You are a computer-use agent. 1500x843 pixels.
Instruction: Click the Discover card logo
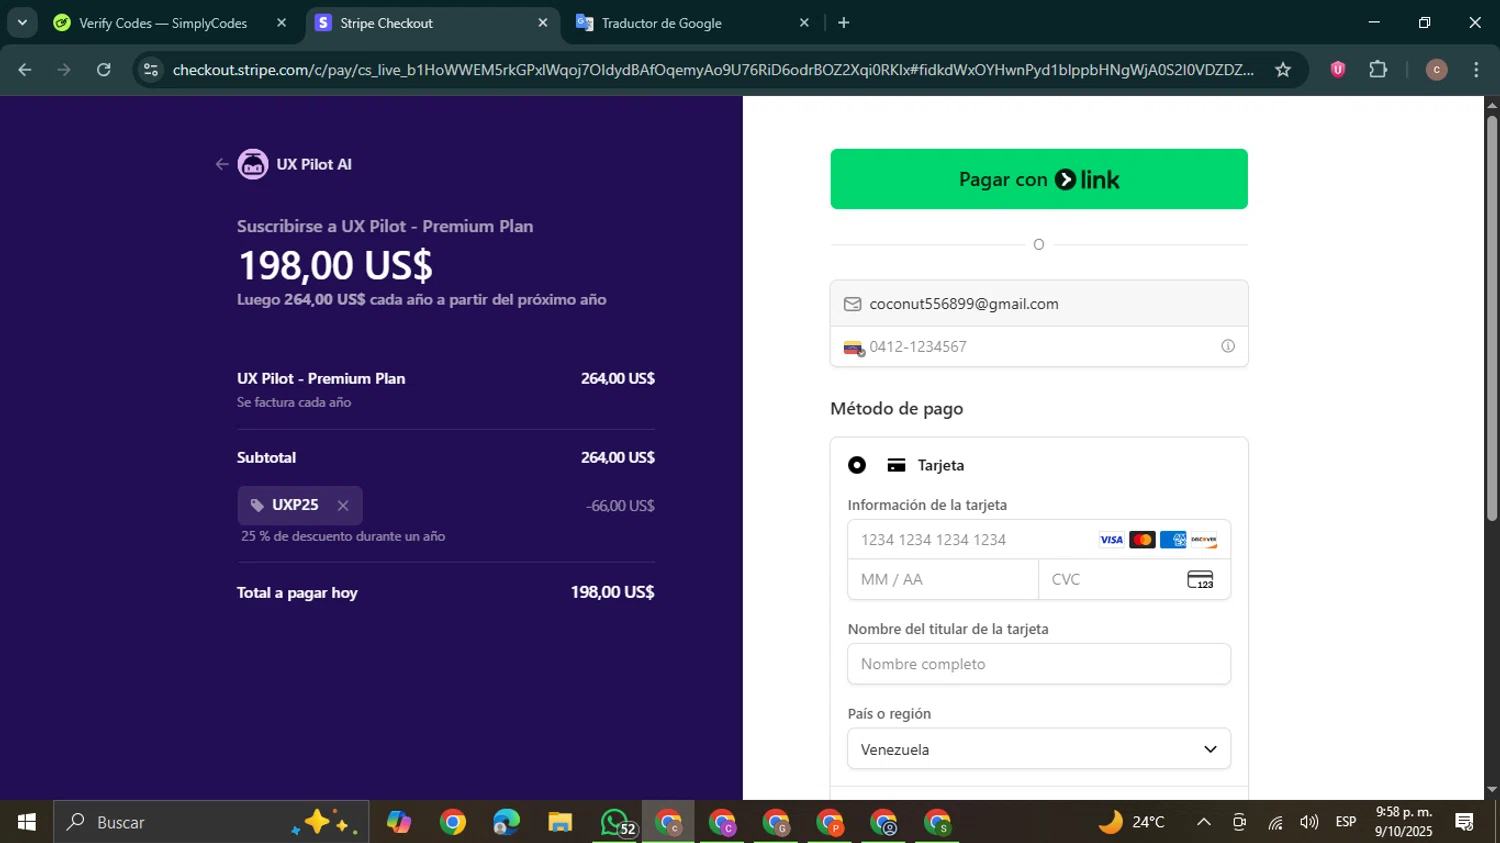point(1204,540)
